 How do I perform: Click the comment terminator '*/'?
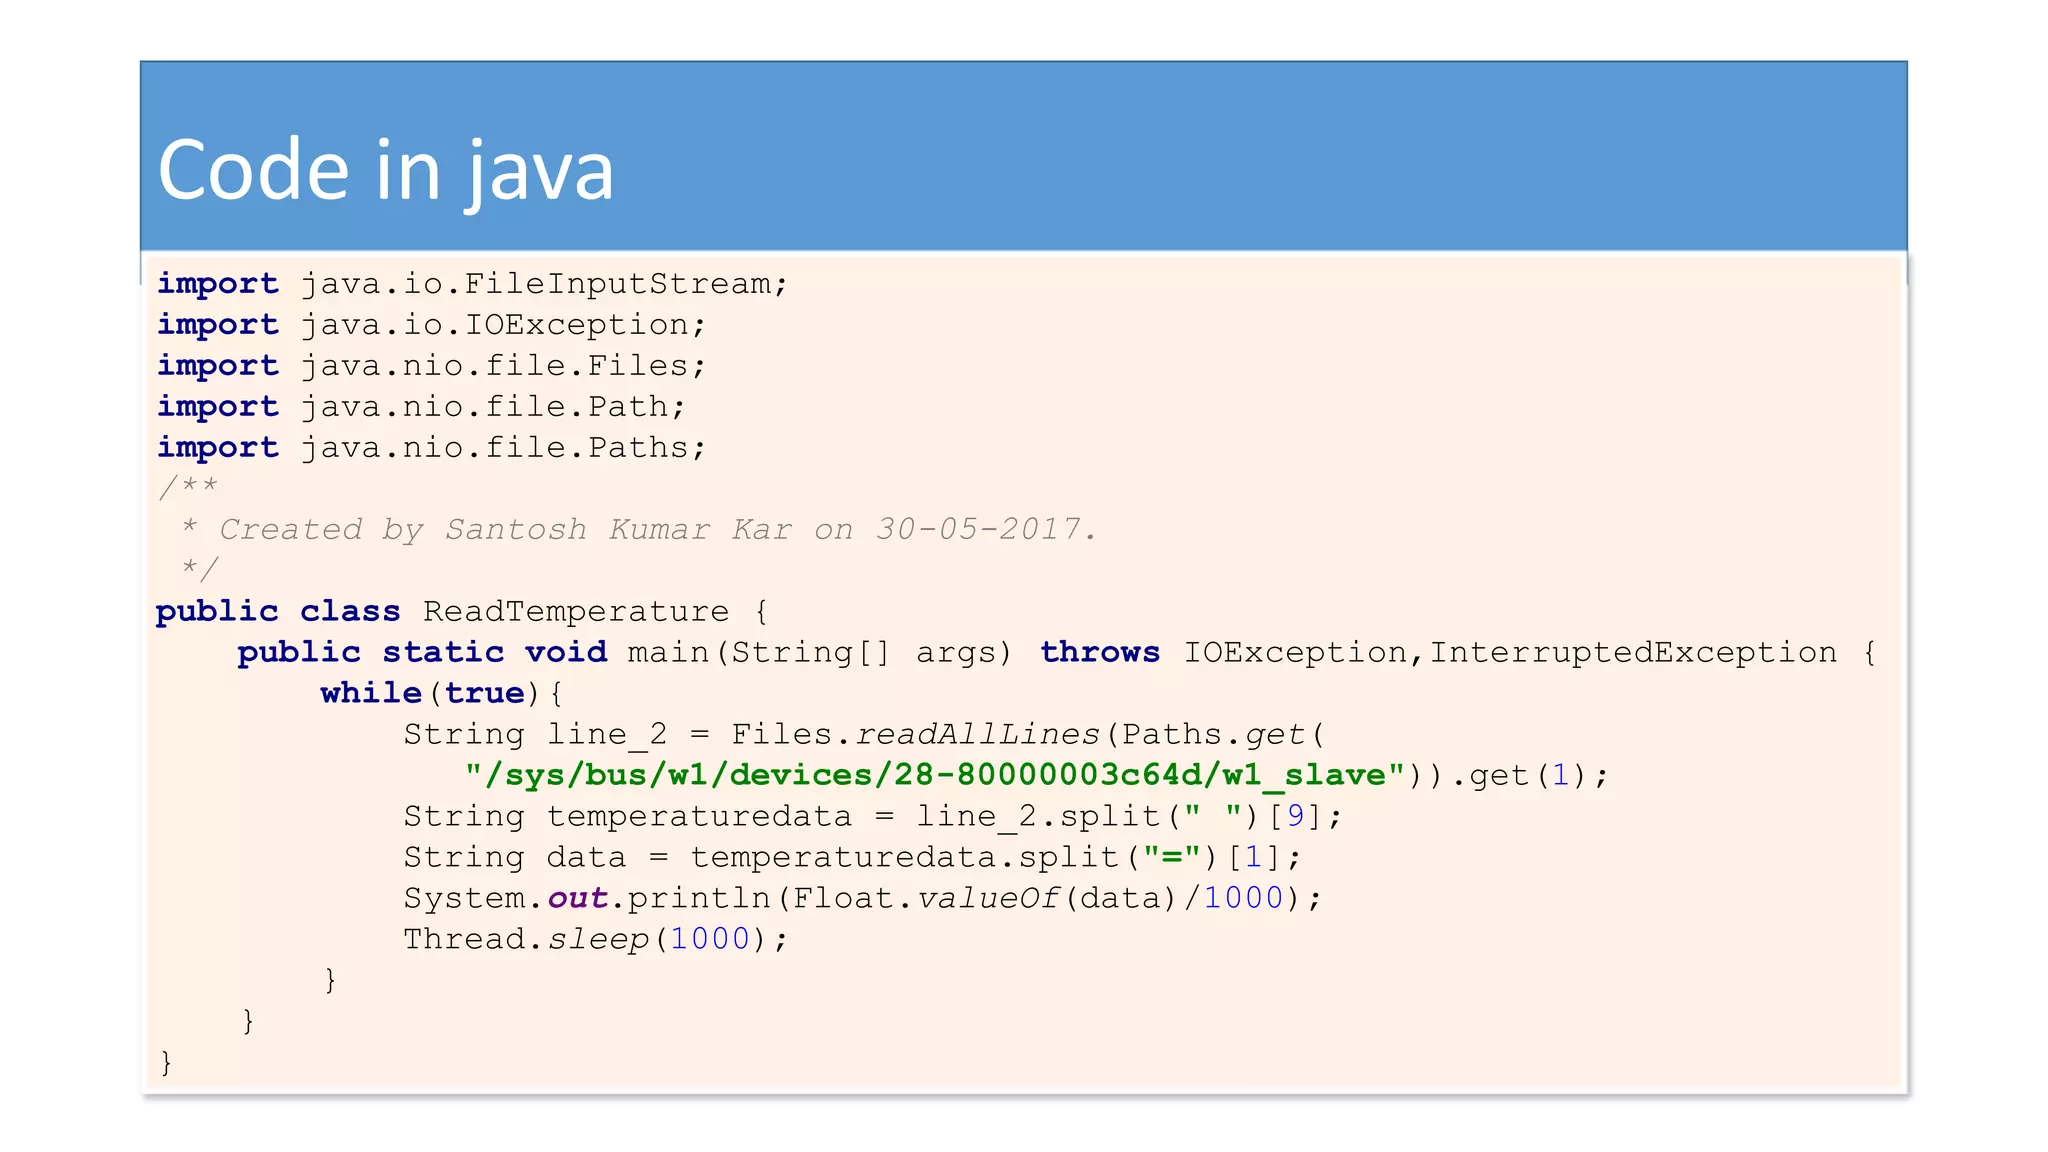coord(198,570)
